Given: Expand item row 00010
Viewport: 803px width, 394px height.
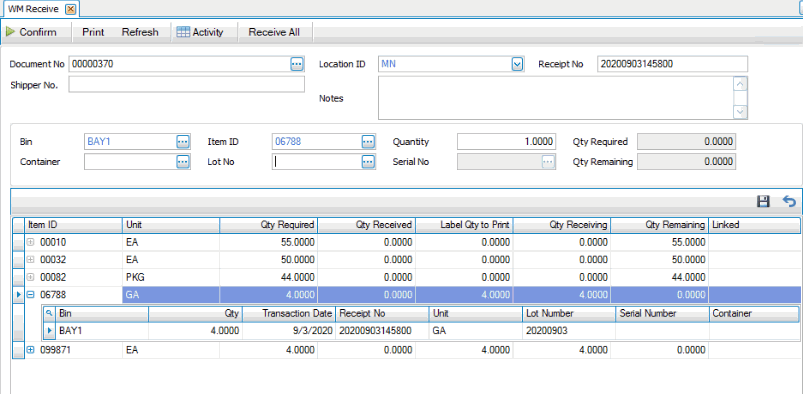Looking at the screenshot, I should (x=30, y=242).
